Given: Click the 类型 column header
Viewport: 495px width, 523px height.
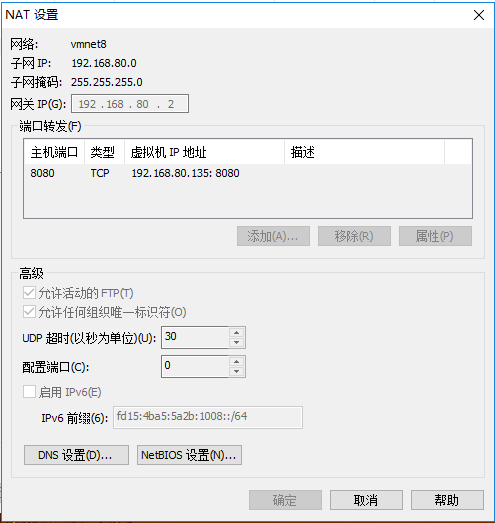Looking at the screenshot, I should tap(104, 152).
